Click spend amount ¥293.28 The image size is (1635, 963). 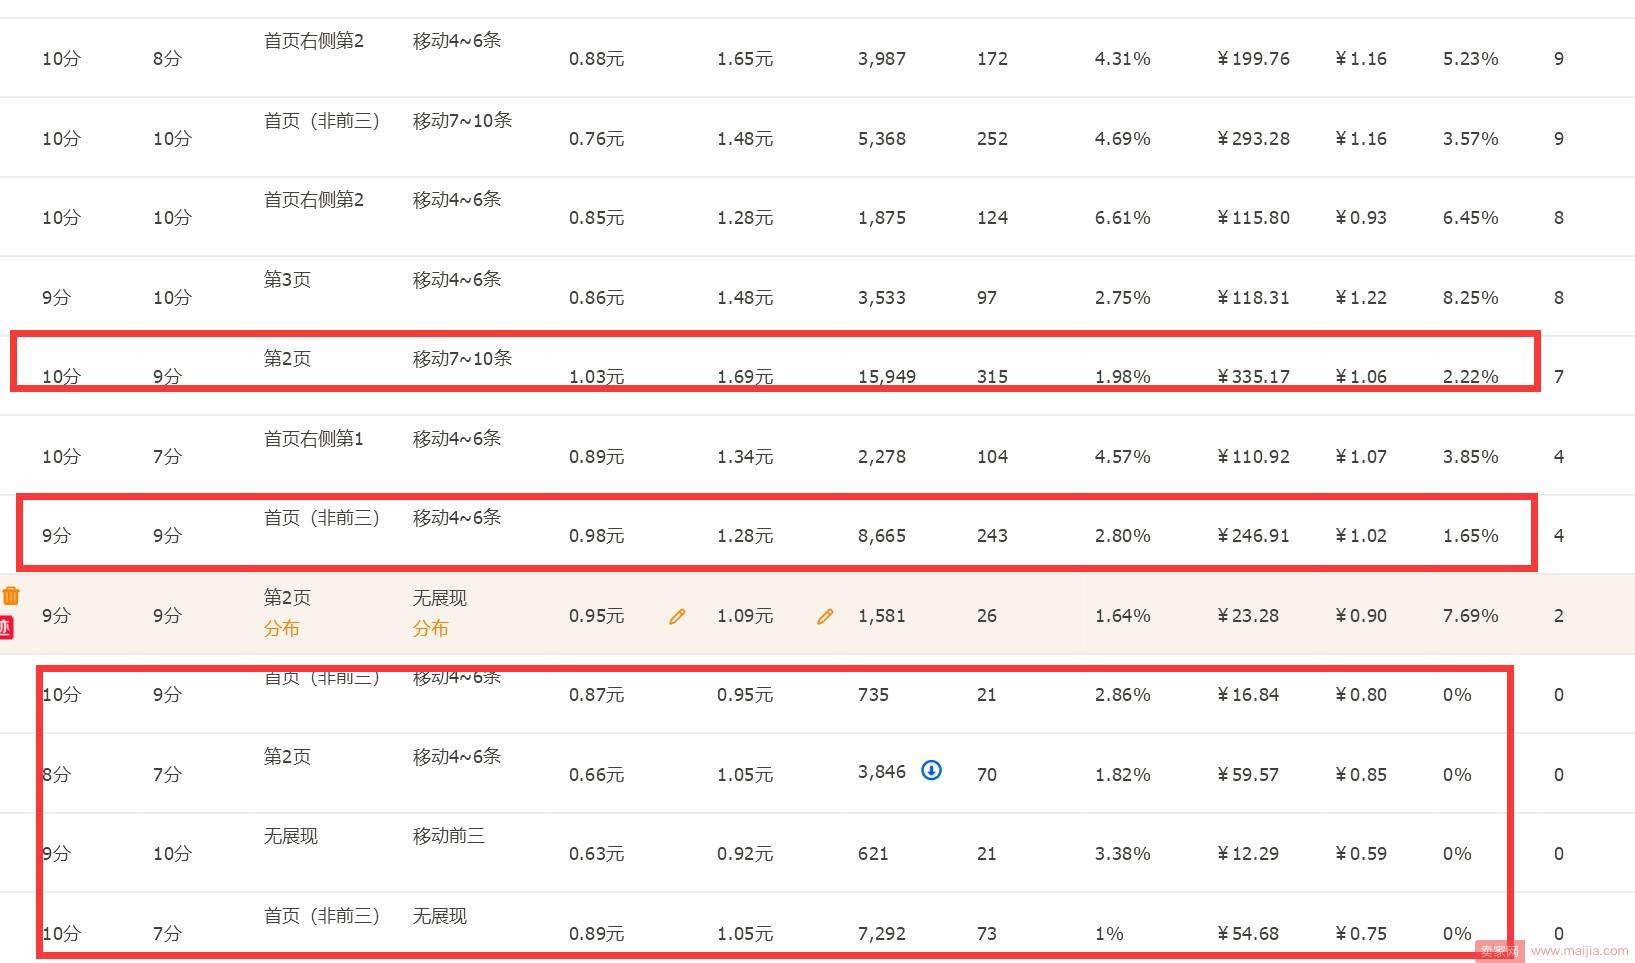pos(1253,138)
